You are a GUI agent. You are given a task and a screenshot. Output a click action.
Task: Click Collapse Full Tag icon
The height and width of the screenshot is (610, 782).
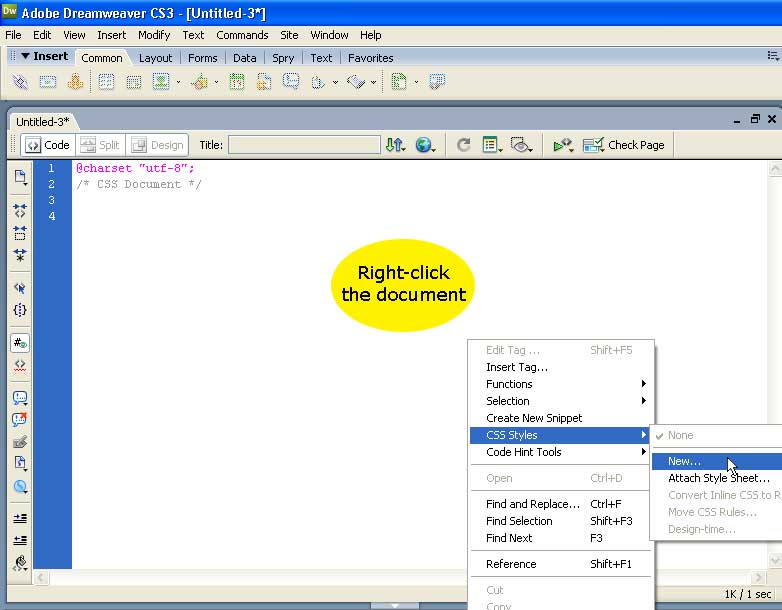20,210
